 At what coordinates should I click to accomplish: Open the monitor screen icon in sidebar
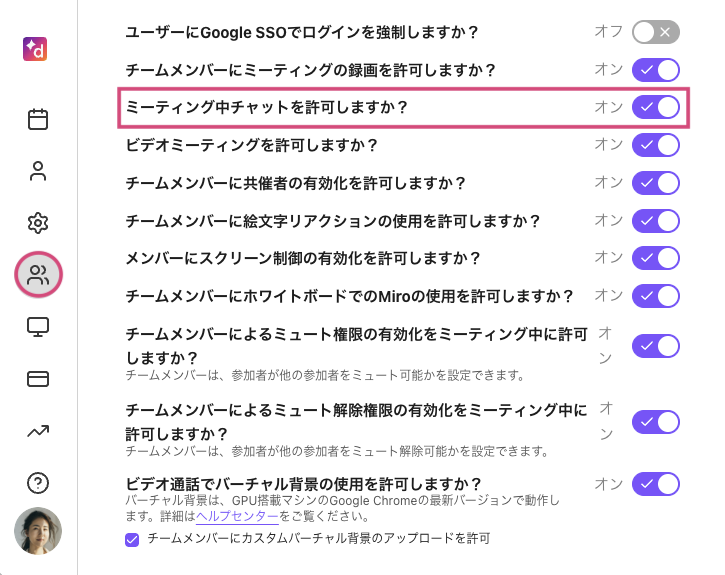point(38,327)
